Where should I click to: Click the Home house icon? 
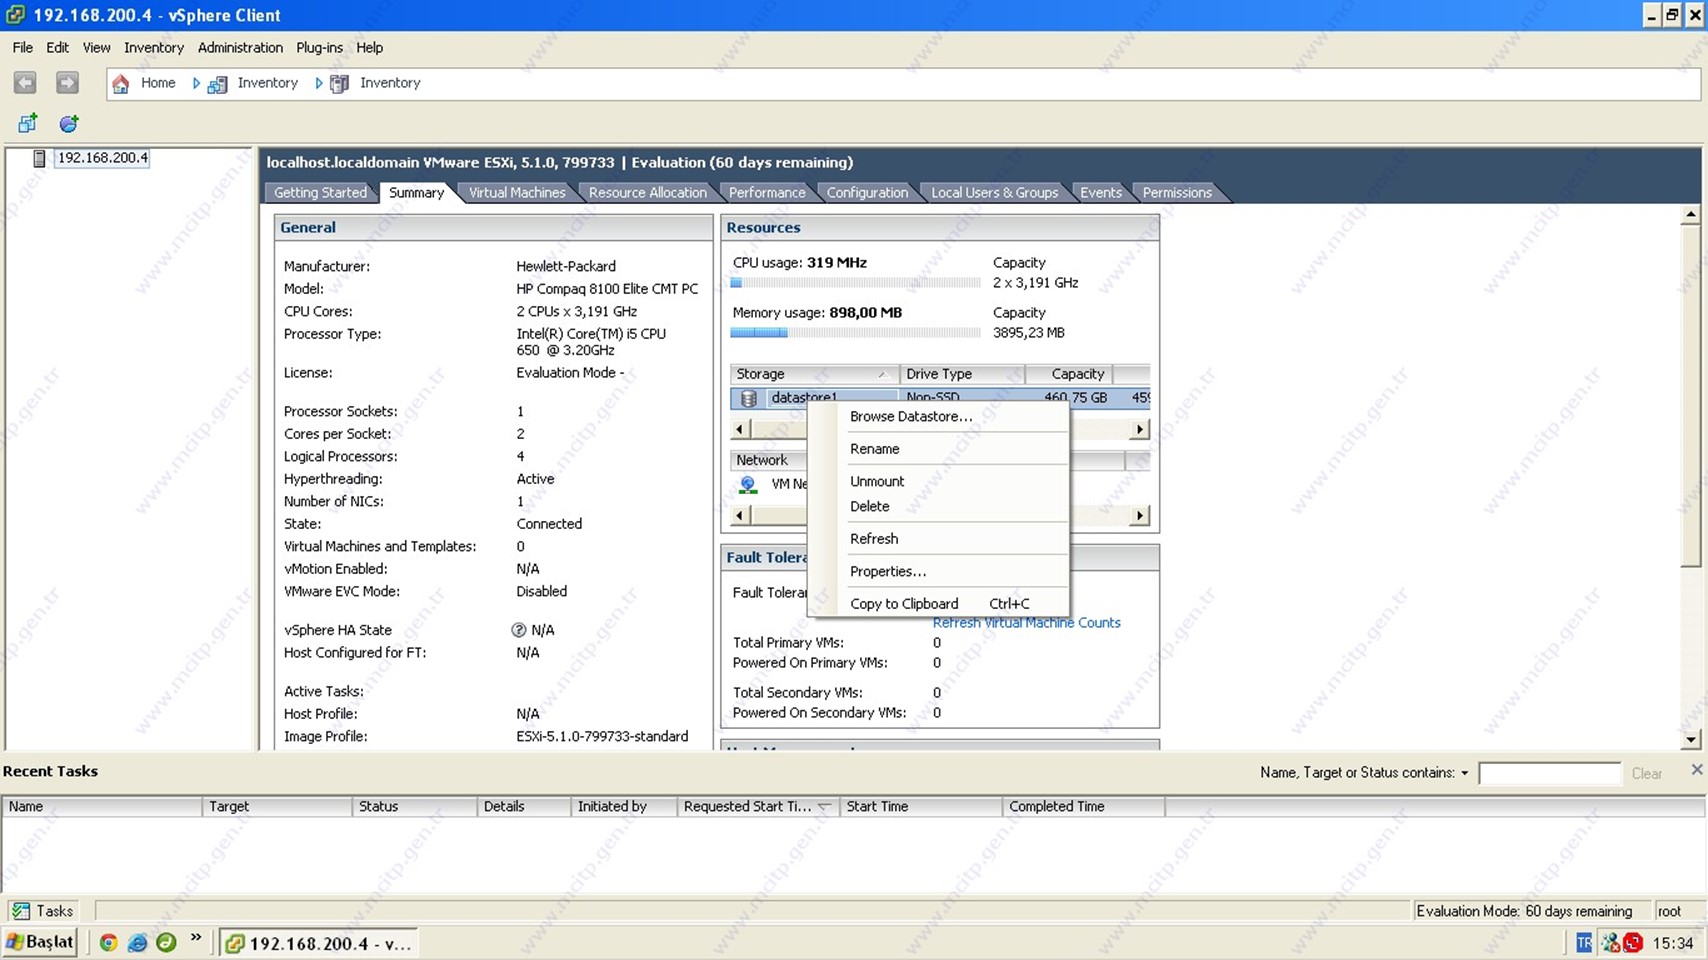click(121, 84)
